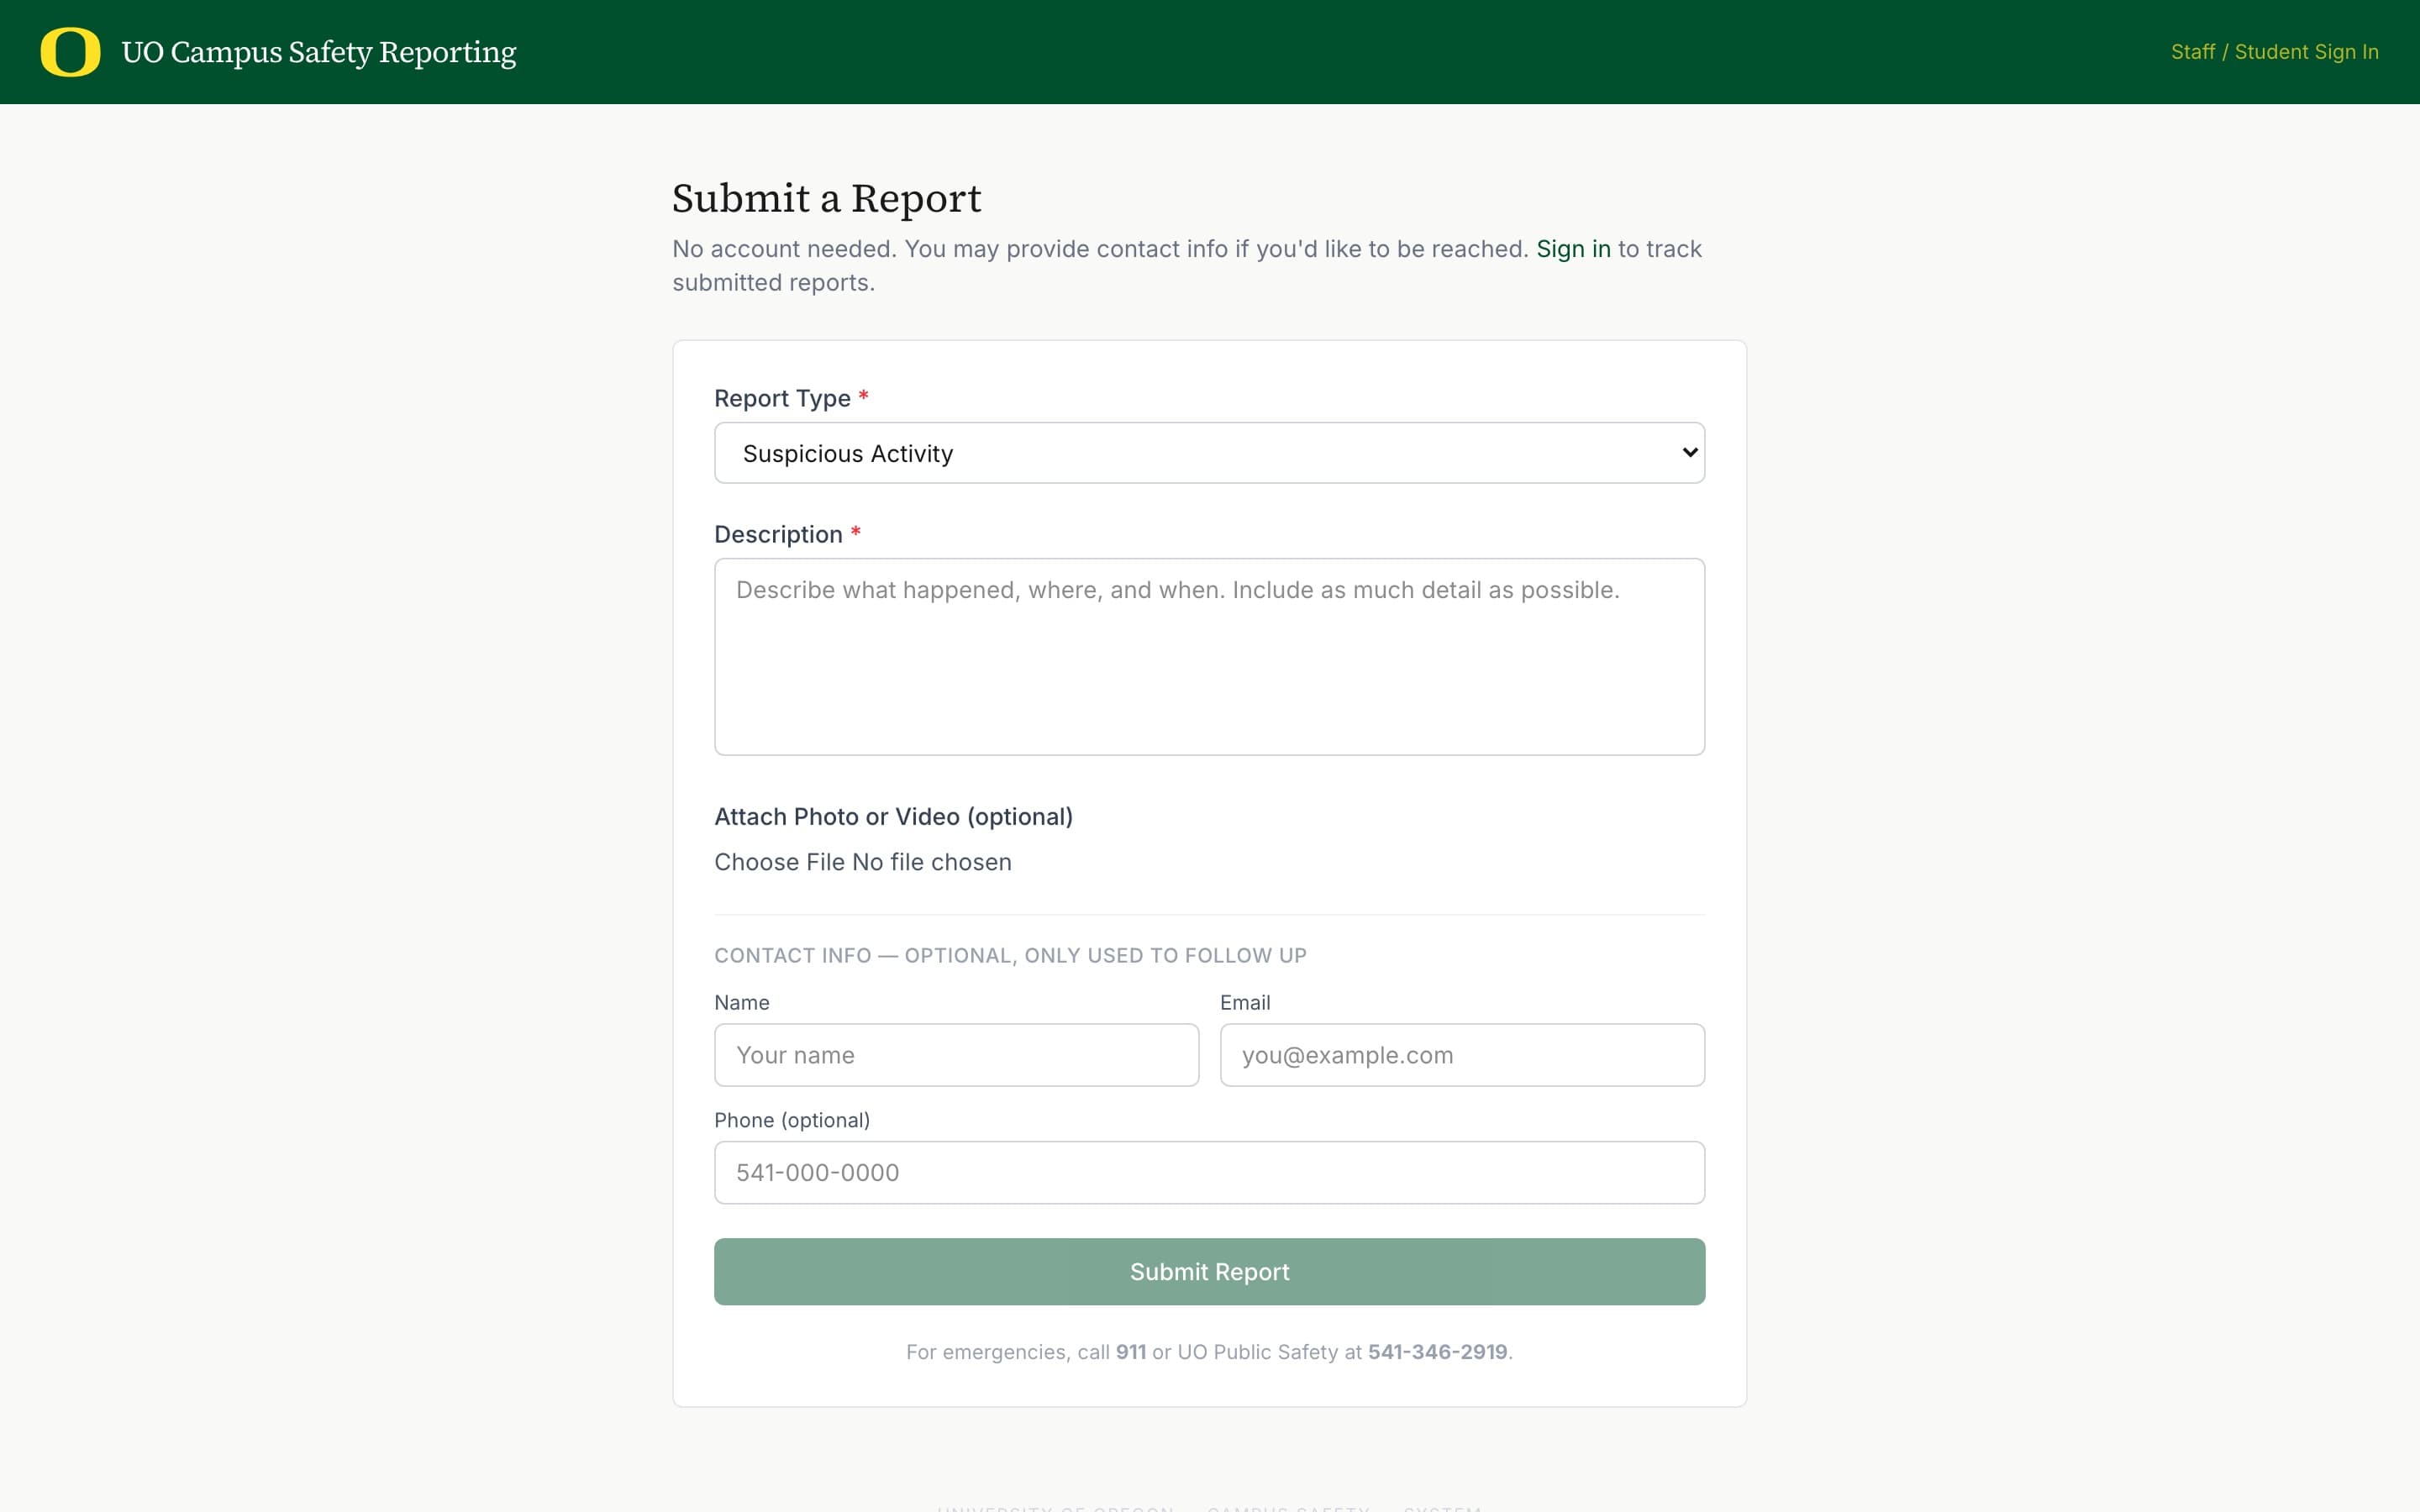The width and height of the screenshot is (2420, 1512).
Task: Click 'Attach Photo or Video (optional)' label
Action: pos(893,817)
